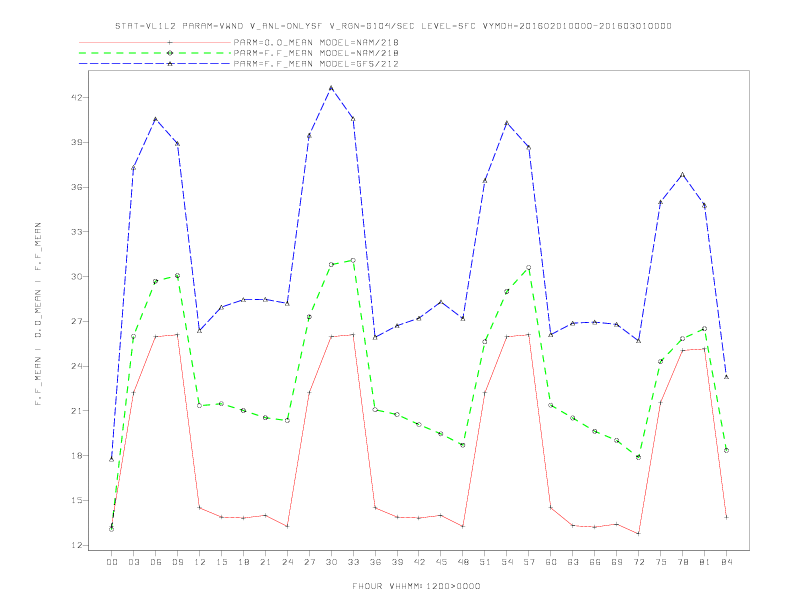The width and height of the screenshot is (792, 612).
Task: Click the red observed marker above hour 72
Action: [x=638, y=534]
